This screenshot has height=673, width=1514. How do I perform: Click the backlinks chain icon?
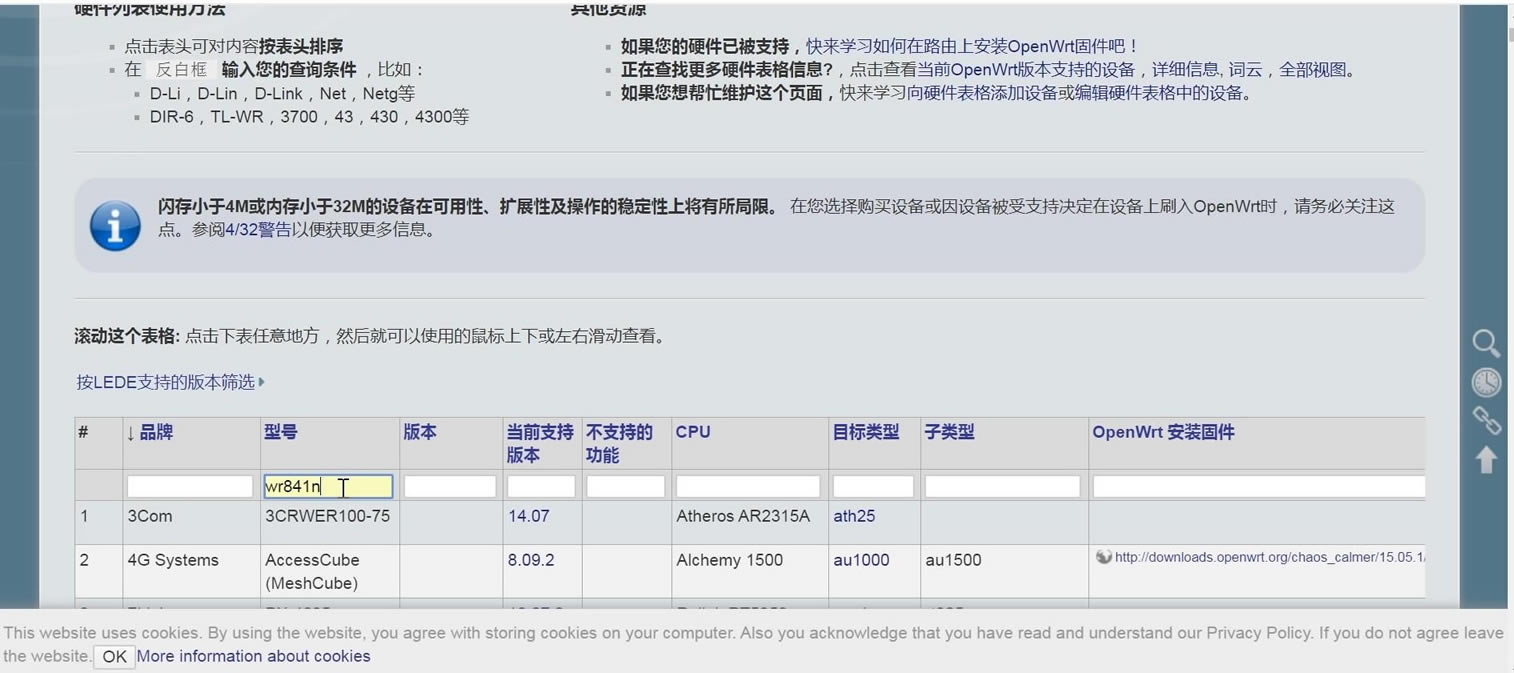1486,421
